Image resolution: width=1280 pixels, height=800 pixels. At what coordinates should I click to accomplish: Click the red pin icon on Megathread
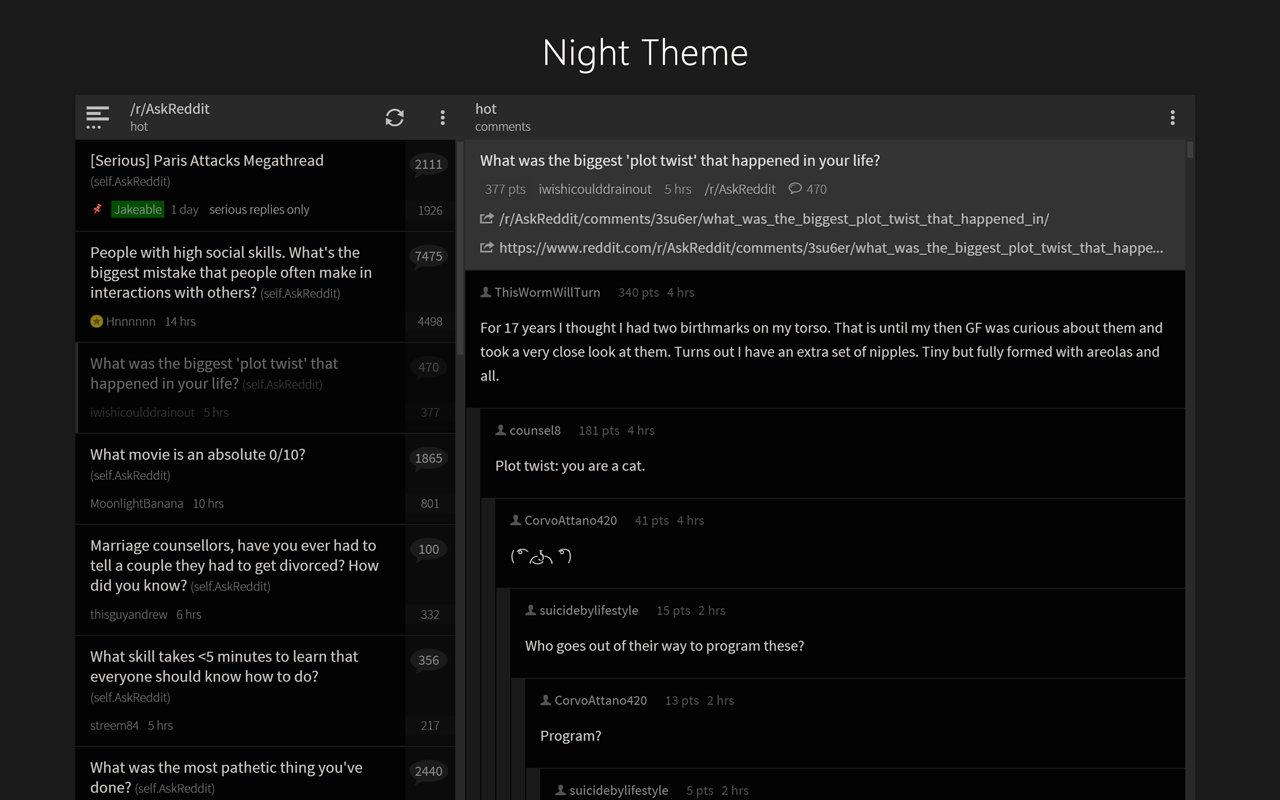97,209
